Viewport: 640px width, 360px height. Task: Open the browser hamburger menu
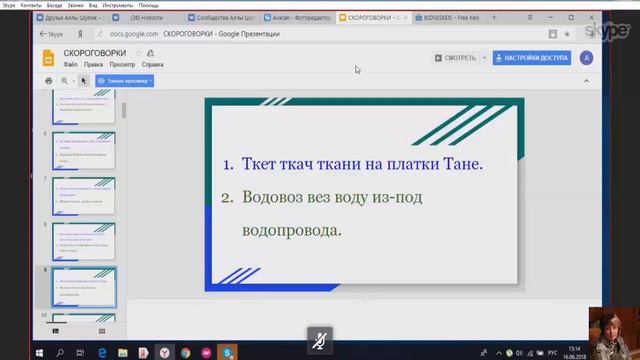click(x=530, y=18)
